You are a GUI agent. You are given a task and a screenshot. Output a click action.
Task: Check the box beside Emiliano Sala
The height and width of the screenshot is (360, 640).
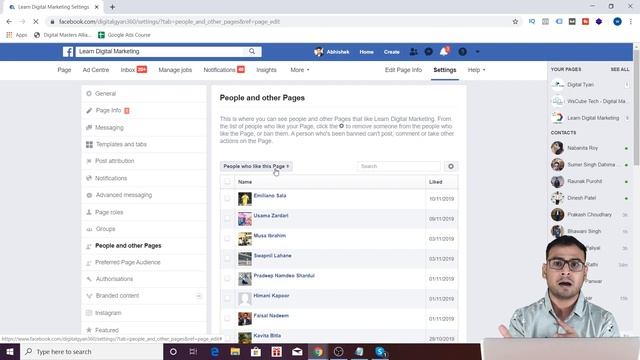point(227,199)
